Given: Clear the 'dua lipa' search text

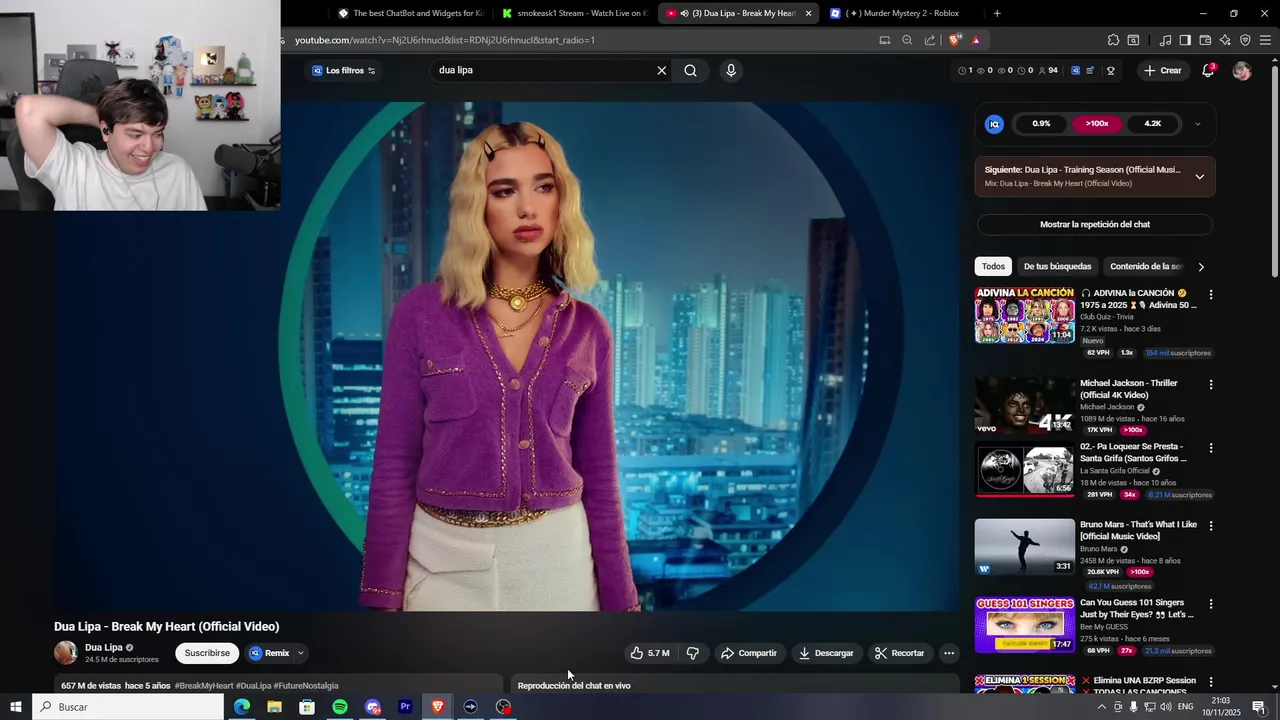Looking at the screenshot, I should pos(661,71).
